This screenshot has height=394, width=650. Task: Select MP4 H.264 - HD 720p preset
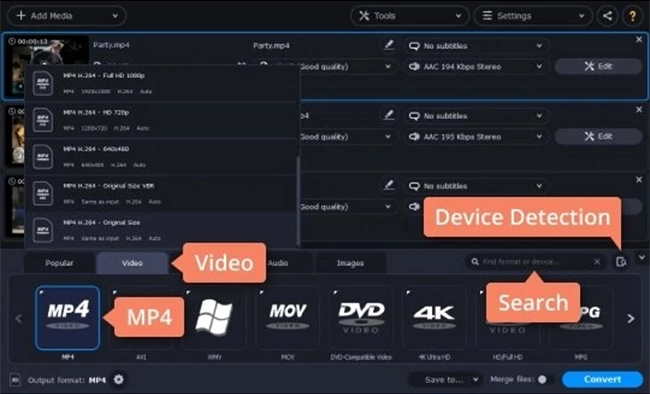[x=161, y=120]
